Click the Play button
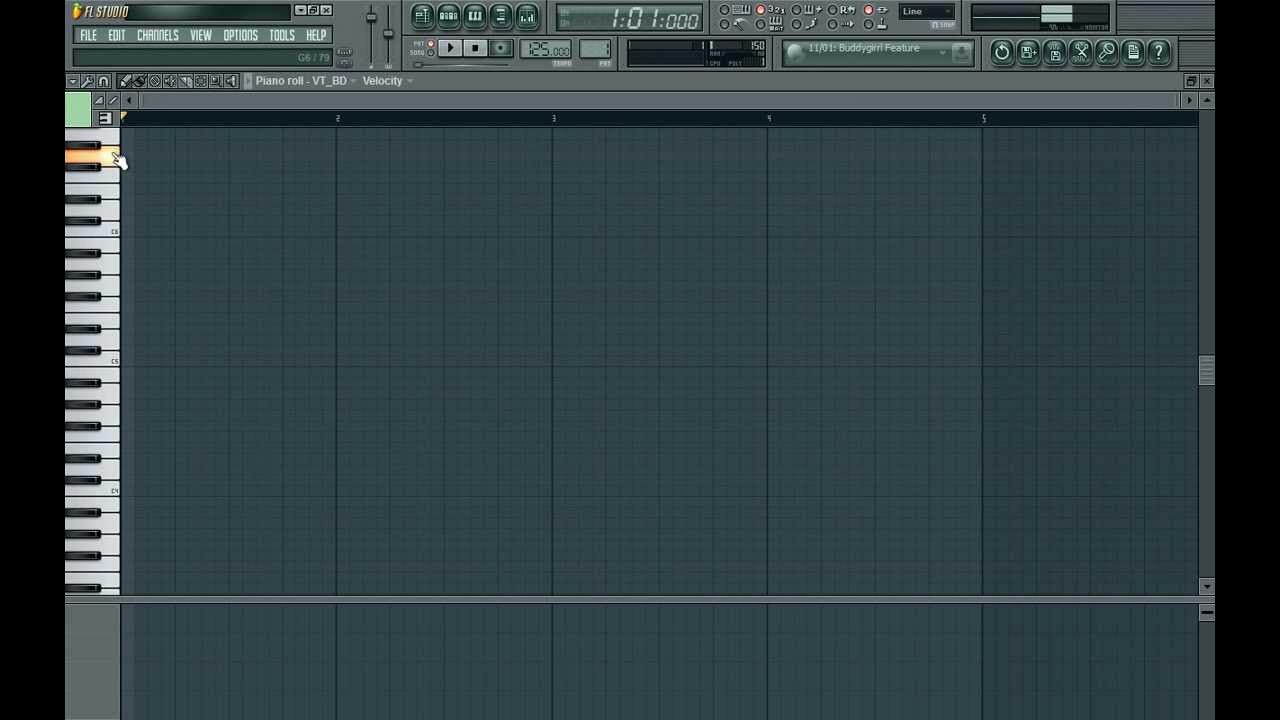Viewport: 1280px width, 720px height. (450, 48)
